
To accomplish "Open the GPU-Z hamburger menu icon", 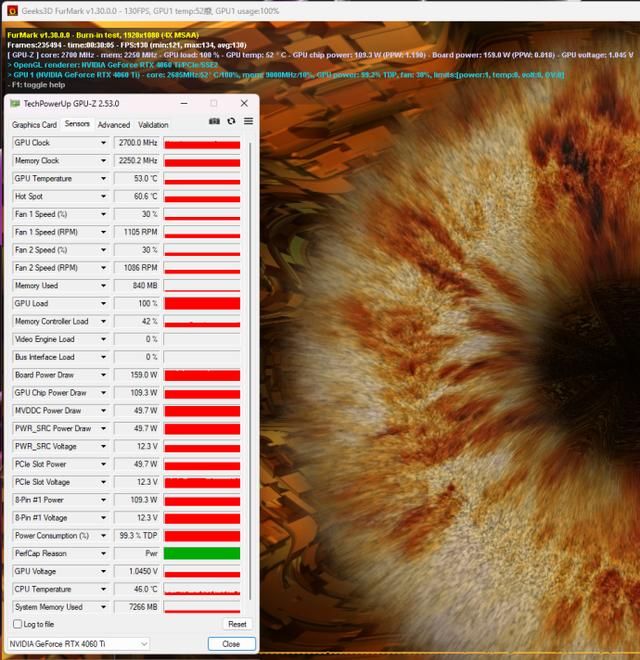I will pos(248,121).
